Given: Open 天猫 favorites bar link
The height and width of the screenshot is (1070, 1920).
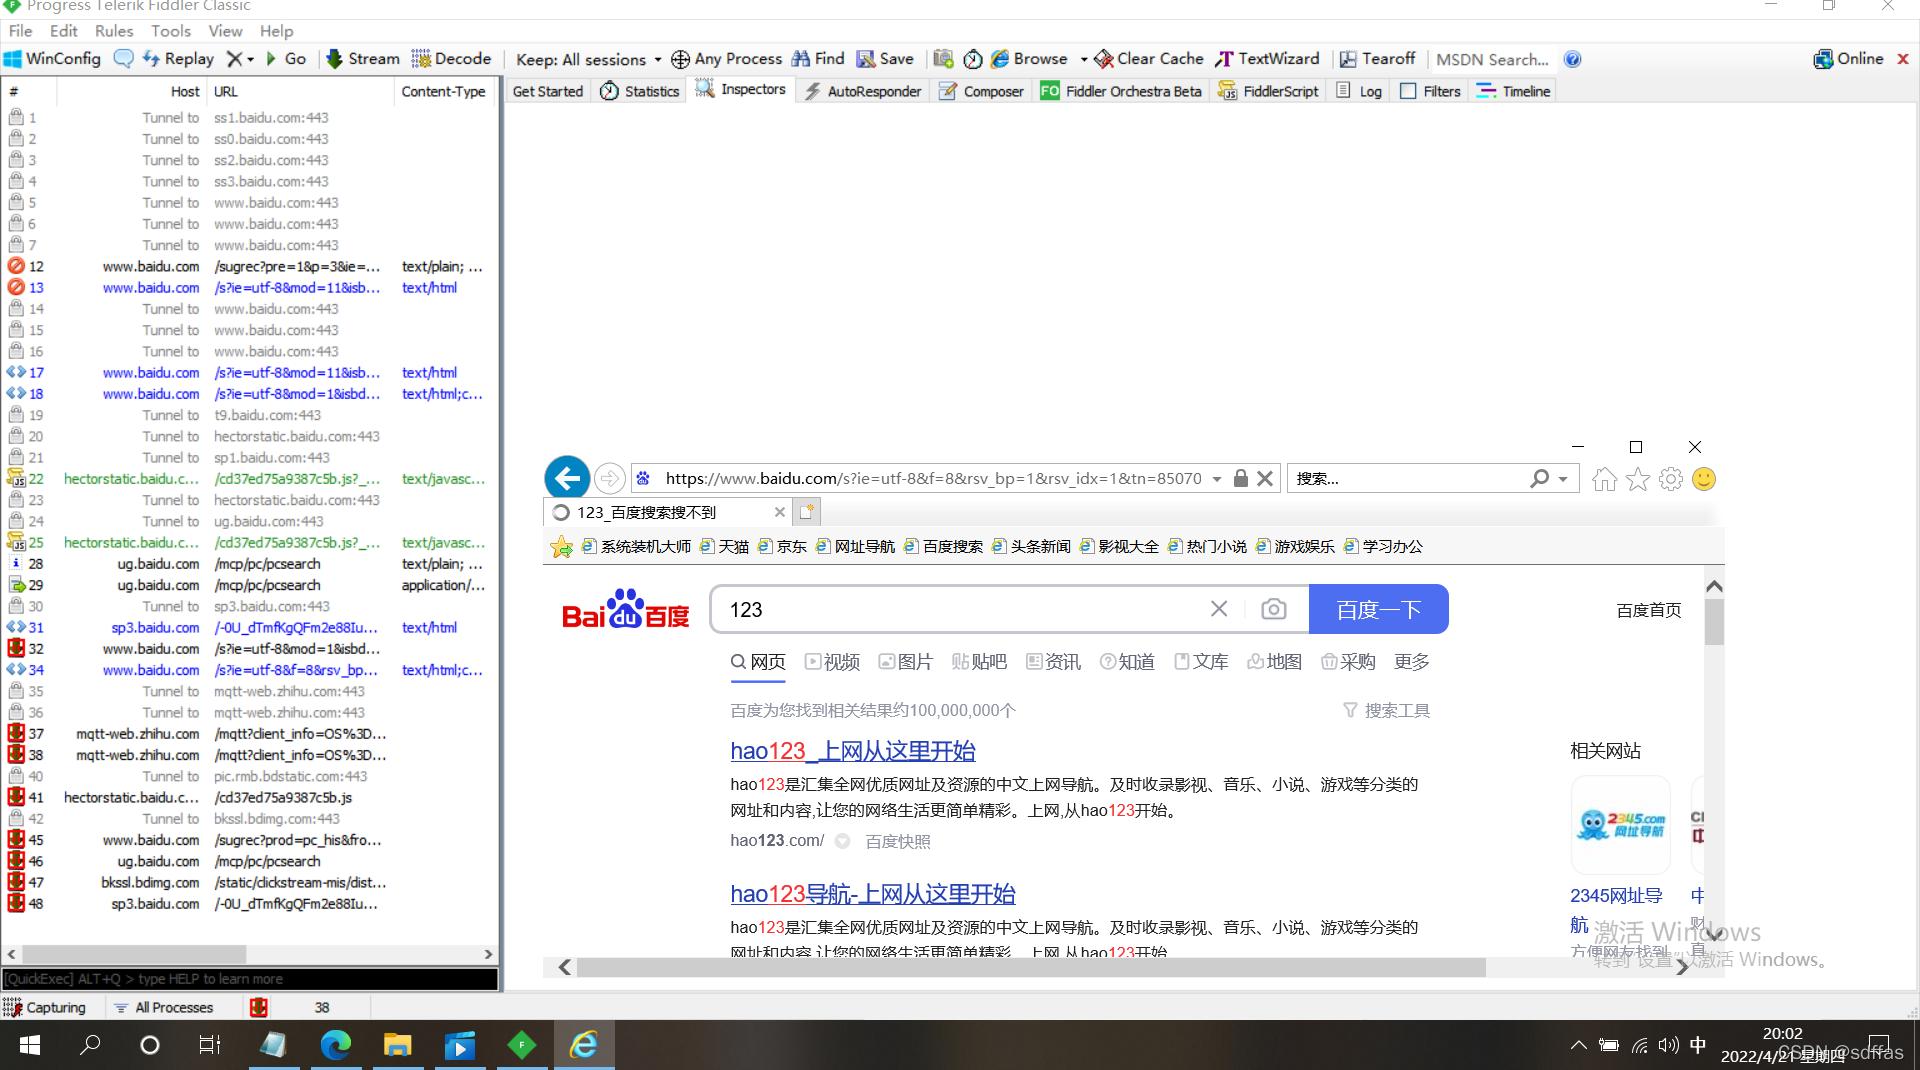Looking at the screenshot, I should [725, 546].
